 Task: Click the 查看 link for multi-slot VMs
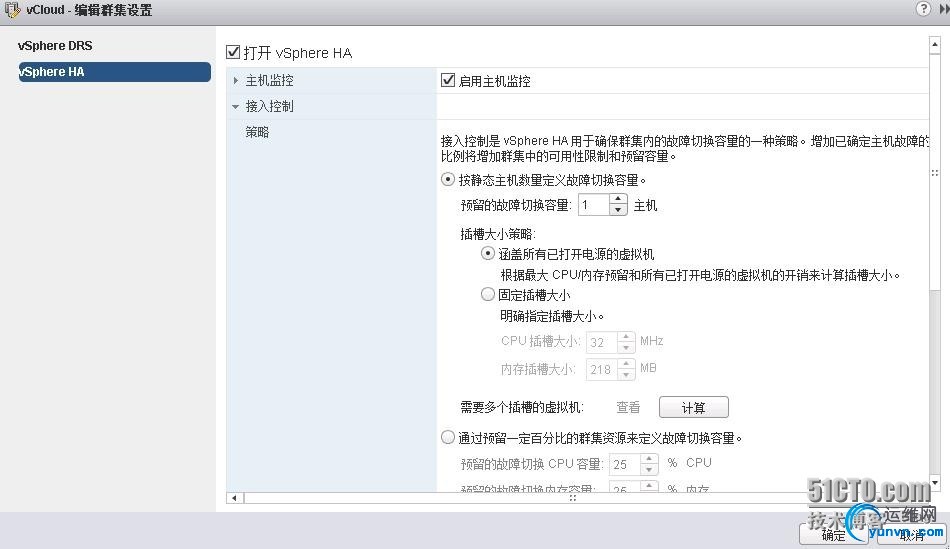[x=628, y=407]
